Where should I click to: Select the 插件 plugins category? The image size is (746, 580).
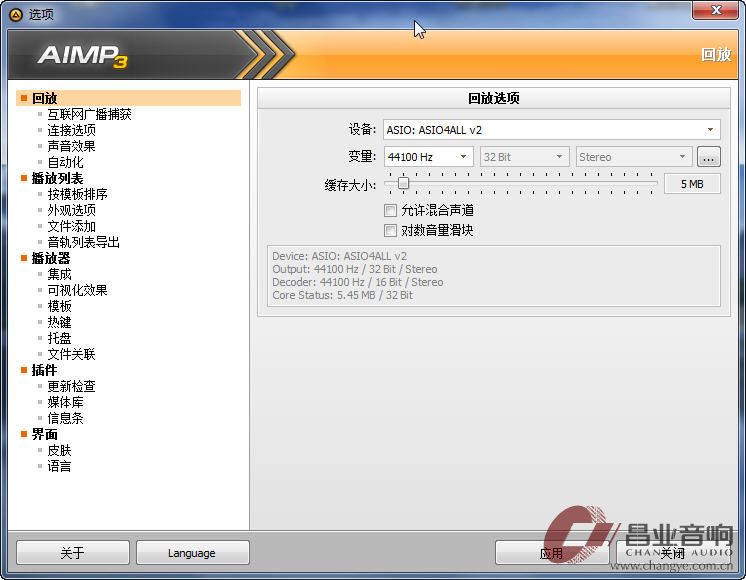(44, 370)
